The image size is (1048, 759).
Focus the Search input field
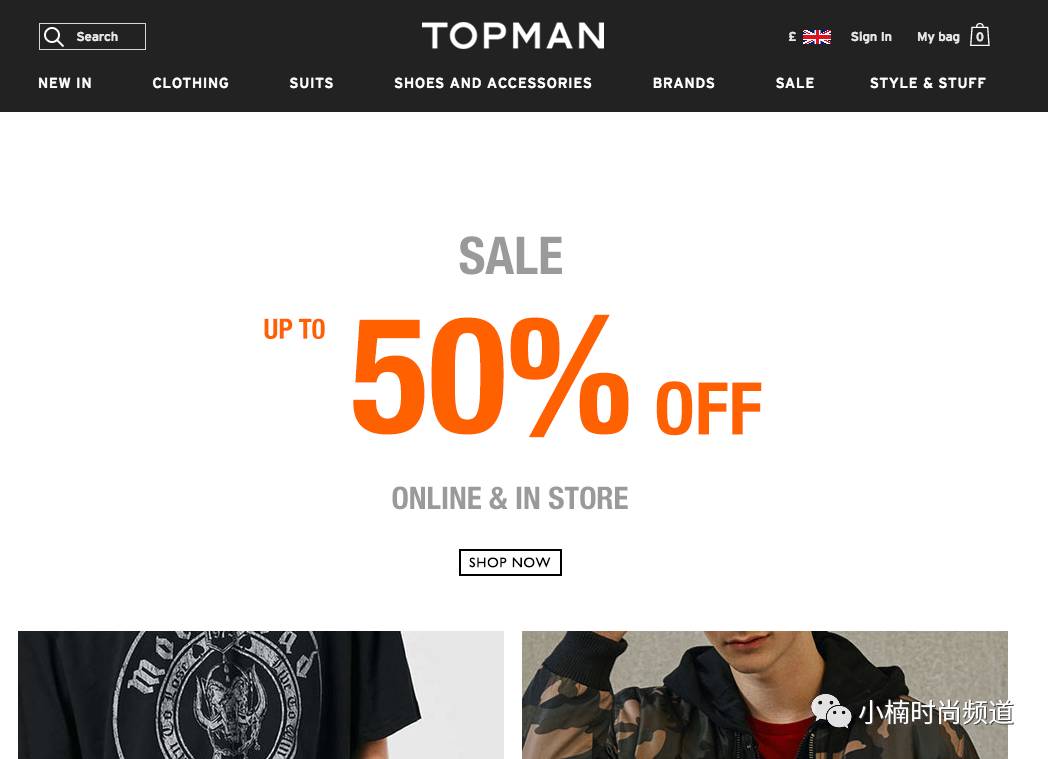92,37
